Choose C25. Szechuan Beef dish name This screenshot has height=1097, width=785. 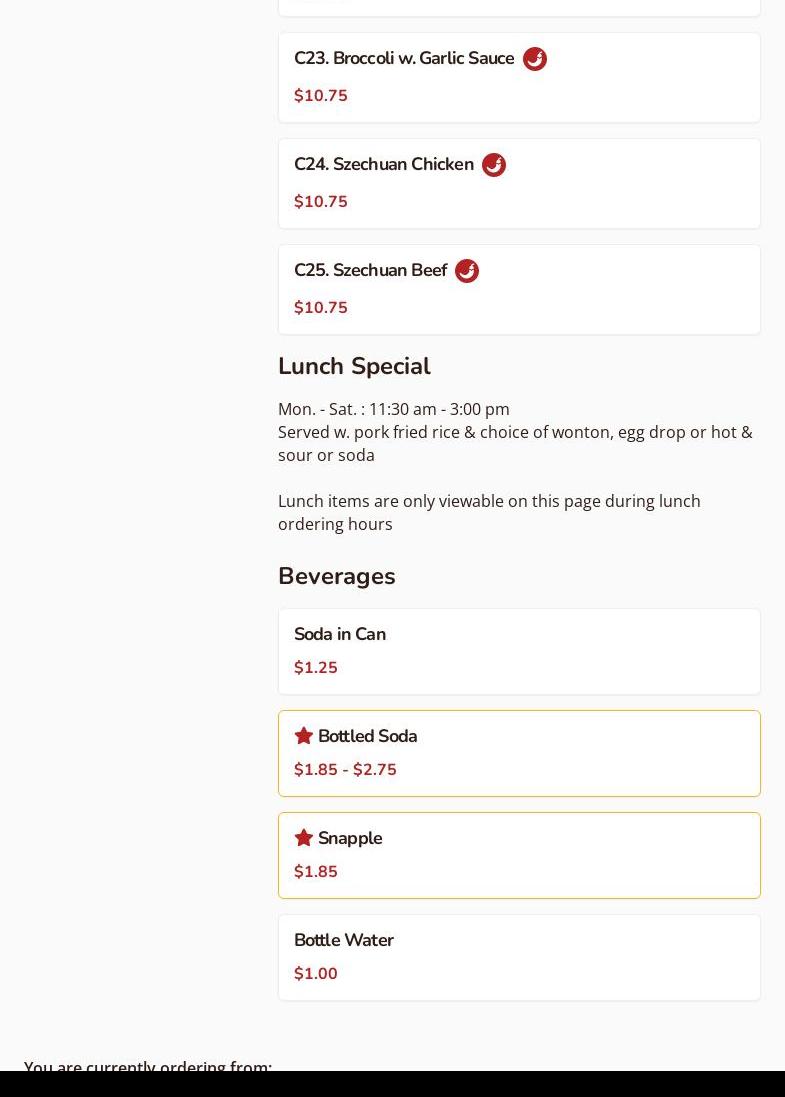tap(370, 270)
